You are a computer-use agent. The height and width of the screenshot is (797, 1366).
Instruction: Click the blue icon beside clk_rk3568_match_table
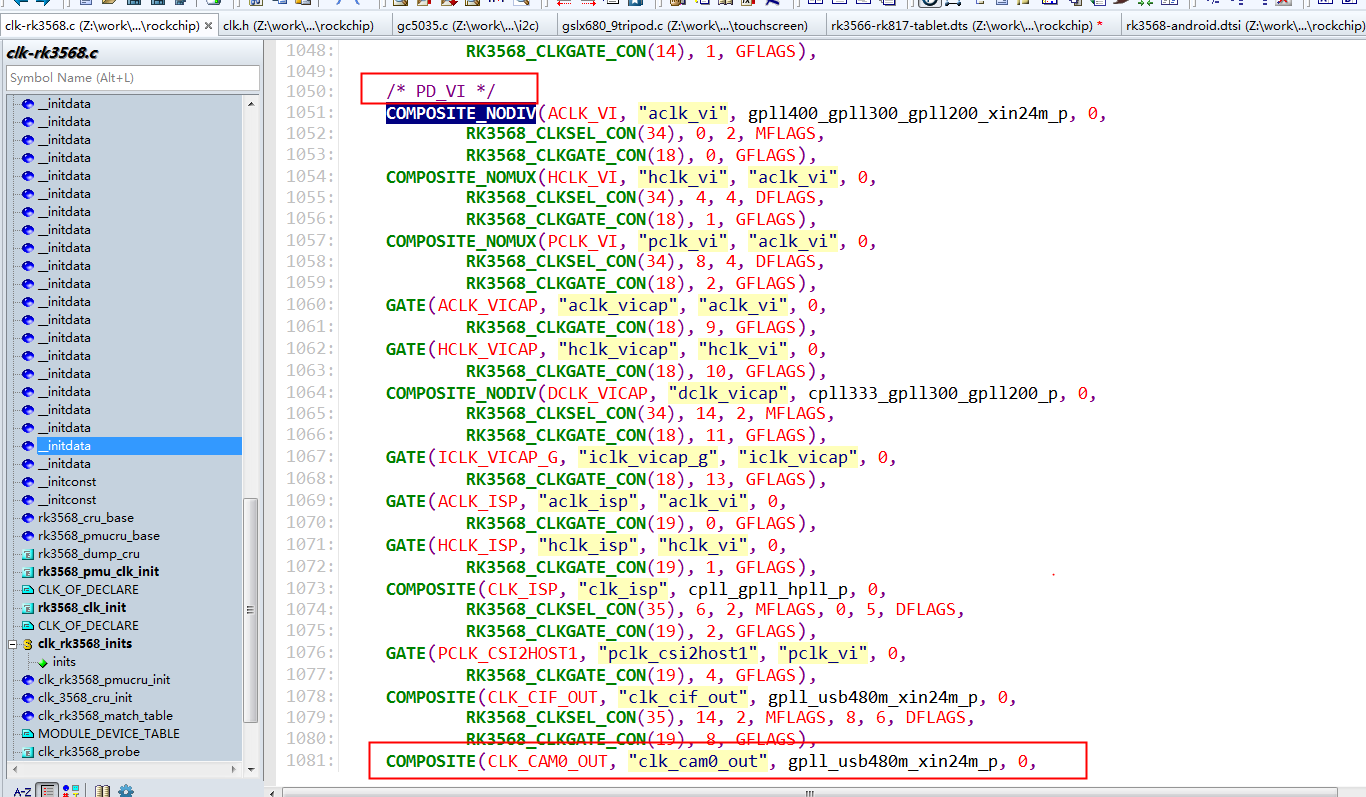[28, 716]
